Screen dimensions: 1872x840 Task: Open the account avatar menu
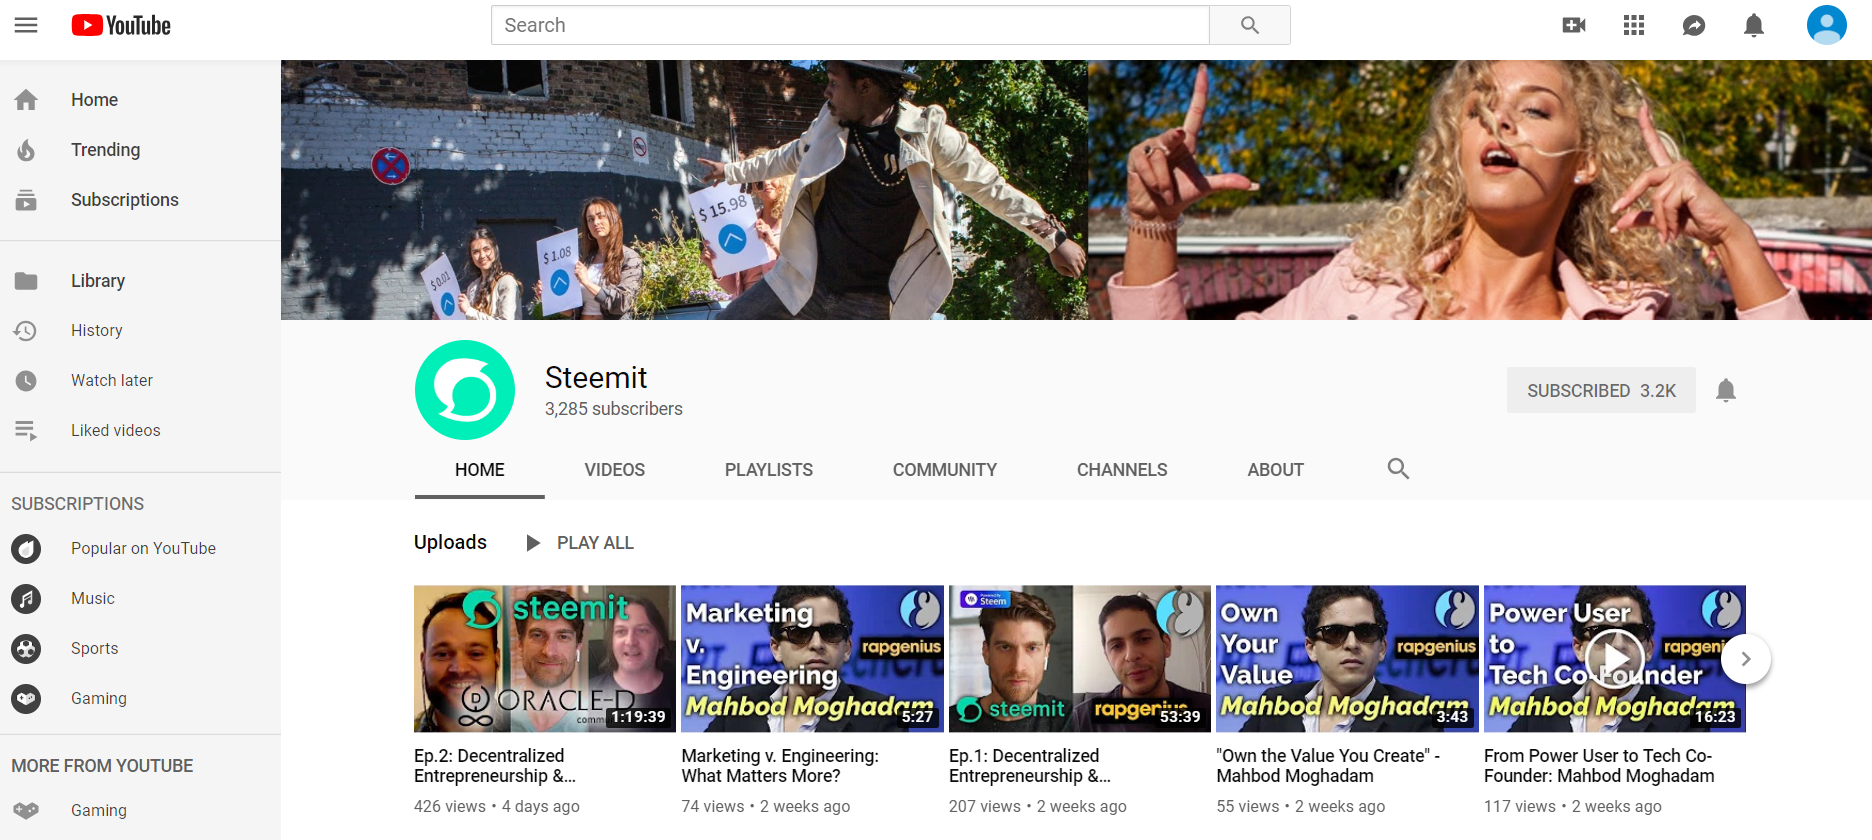[1826, 25]
